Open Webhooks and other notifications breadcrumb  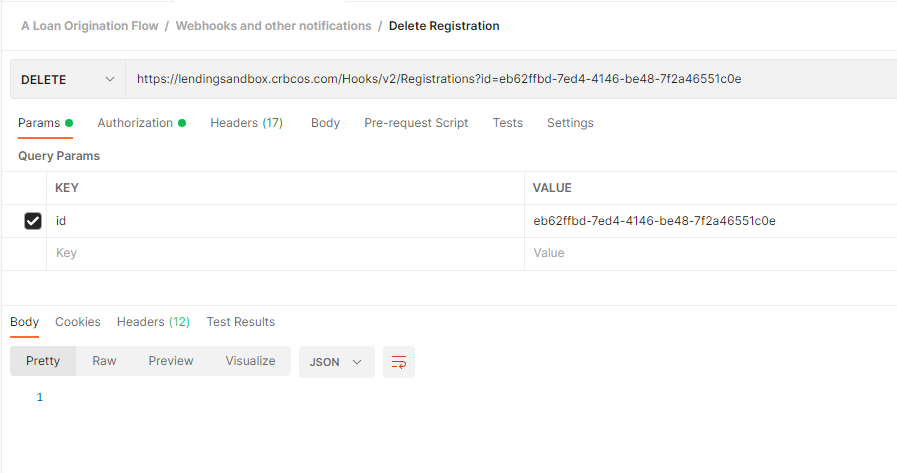pos(273,26)
